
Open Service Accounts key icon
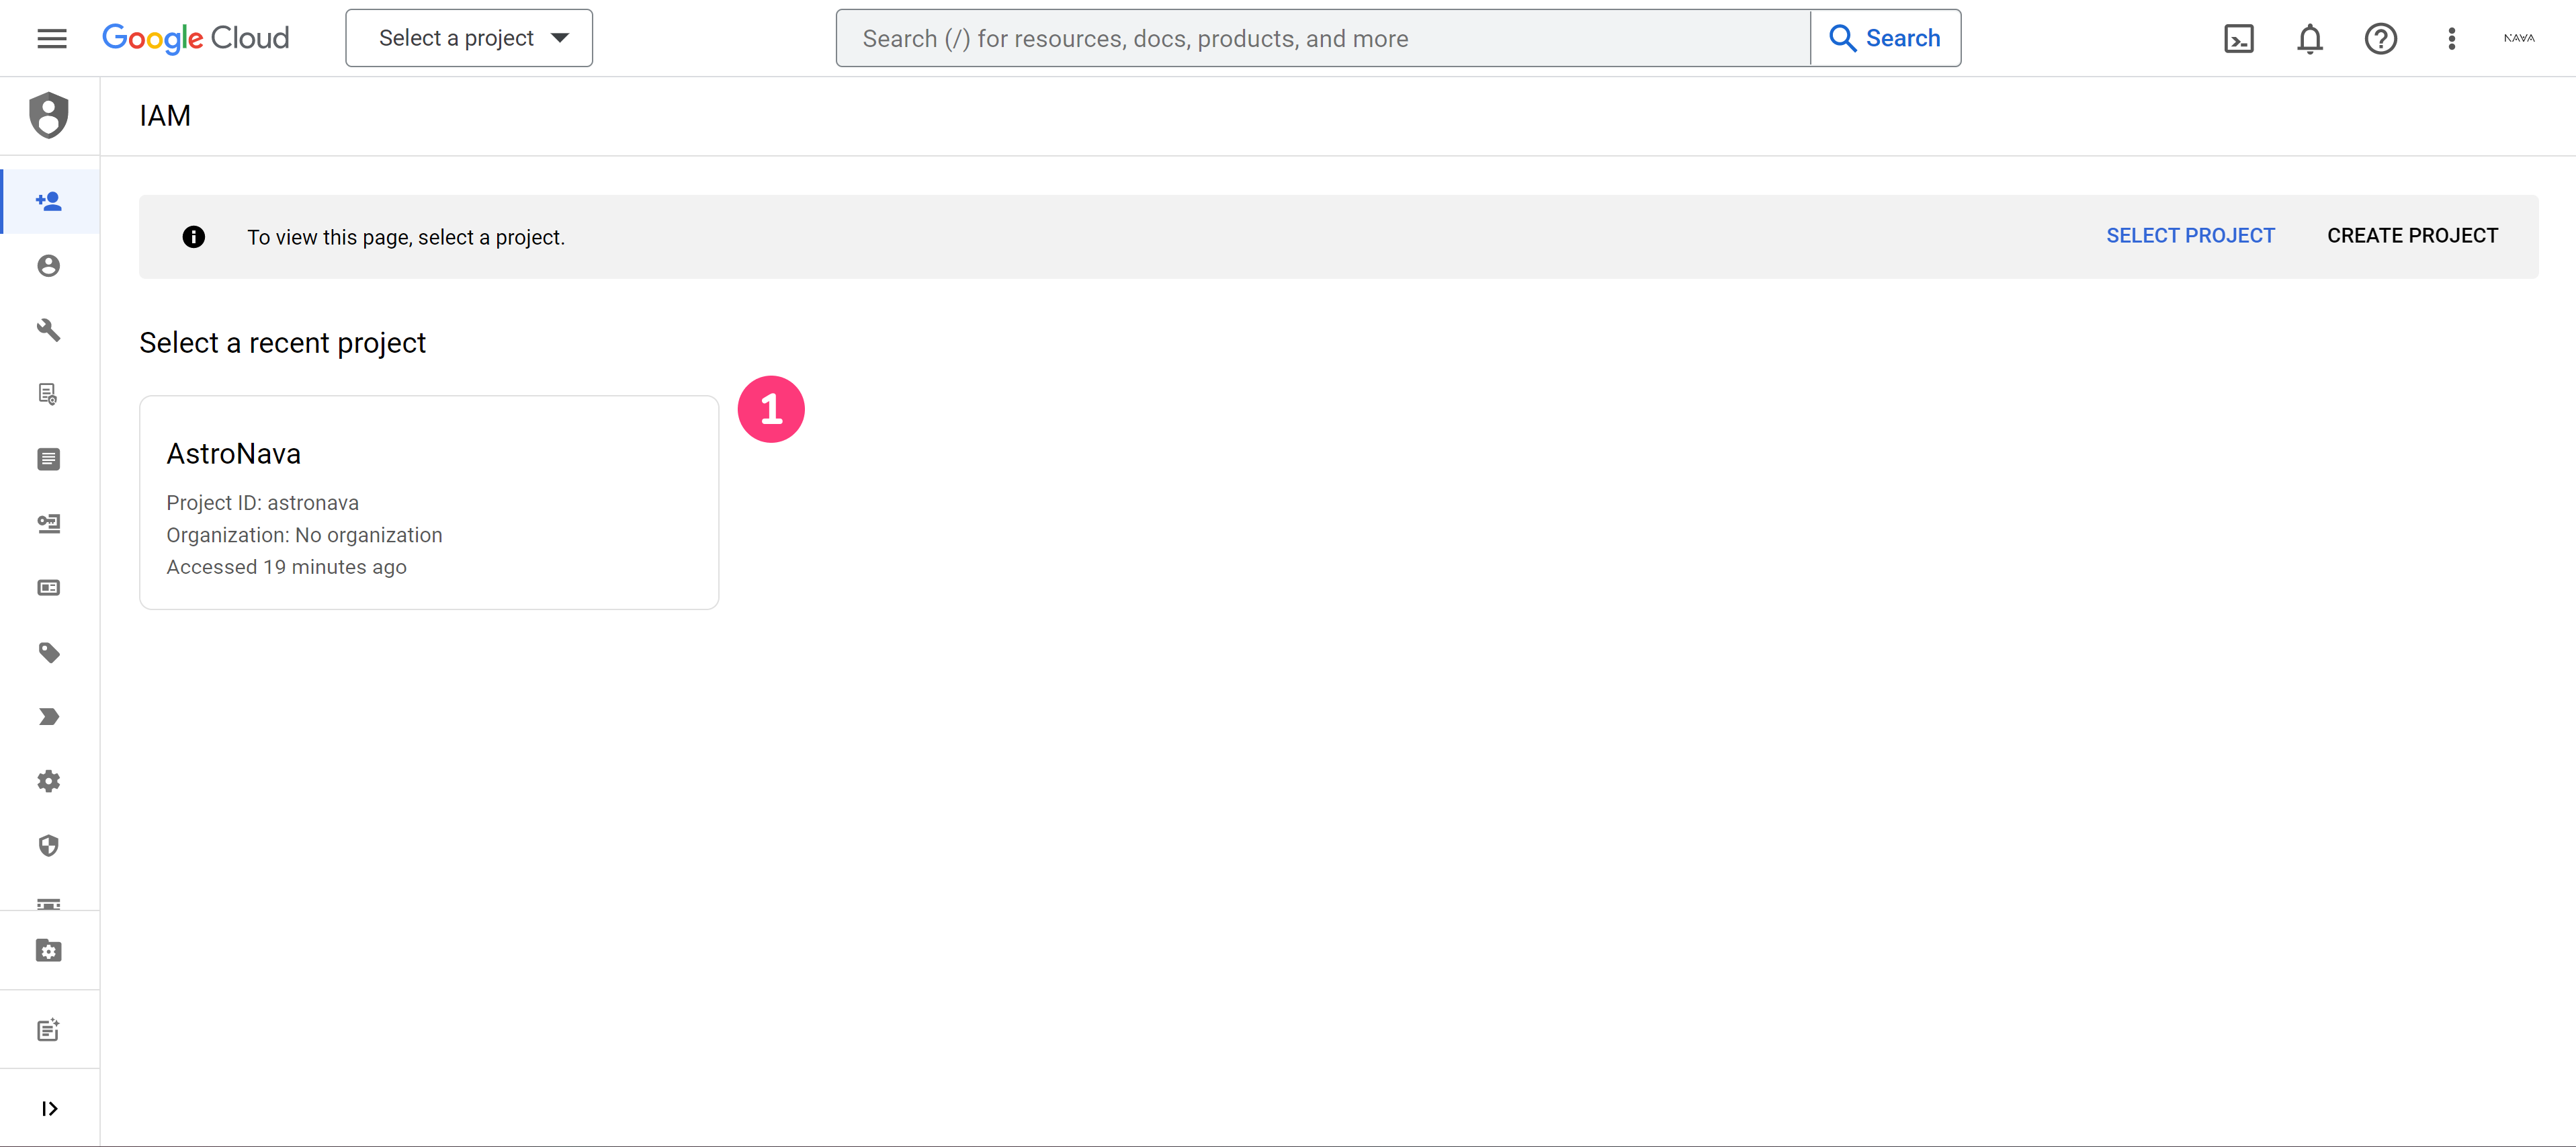[x=49, y=523]
